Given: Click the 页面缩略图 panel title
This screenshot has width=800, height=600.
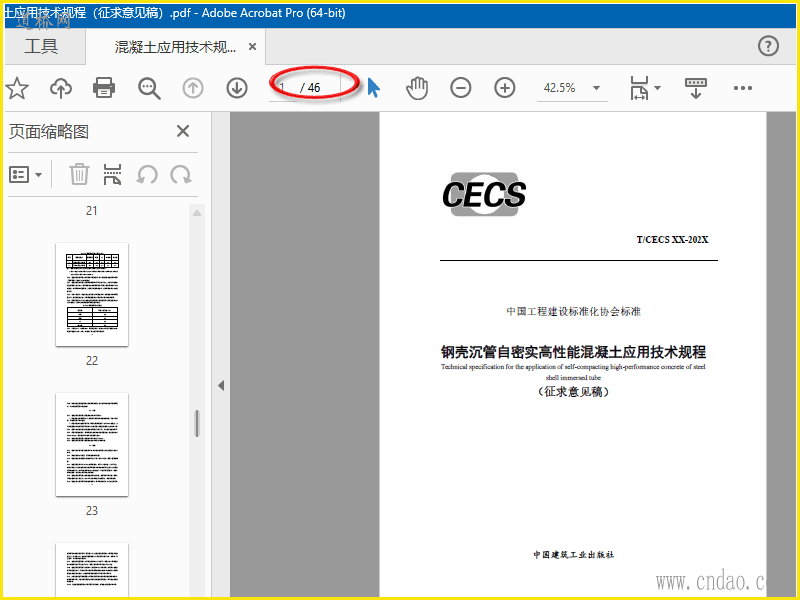Looking at the screenshot, I should (x=49, y=132).
